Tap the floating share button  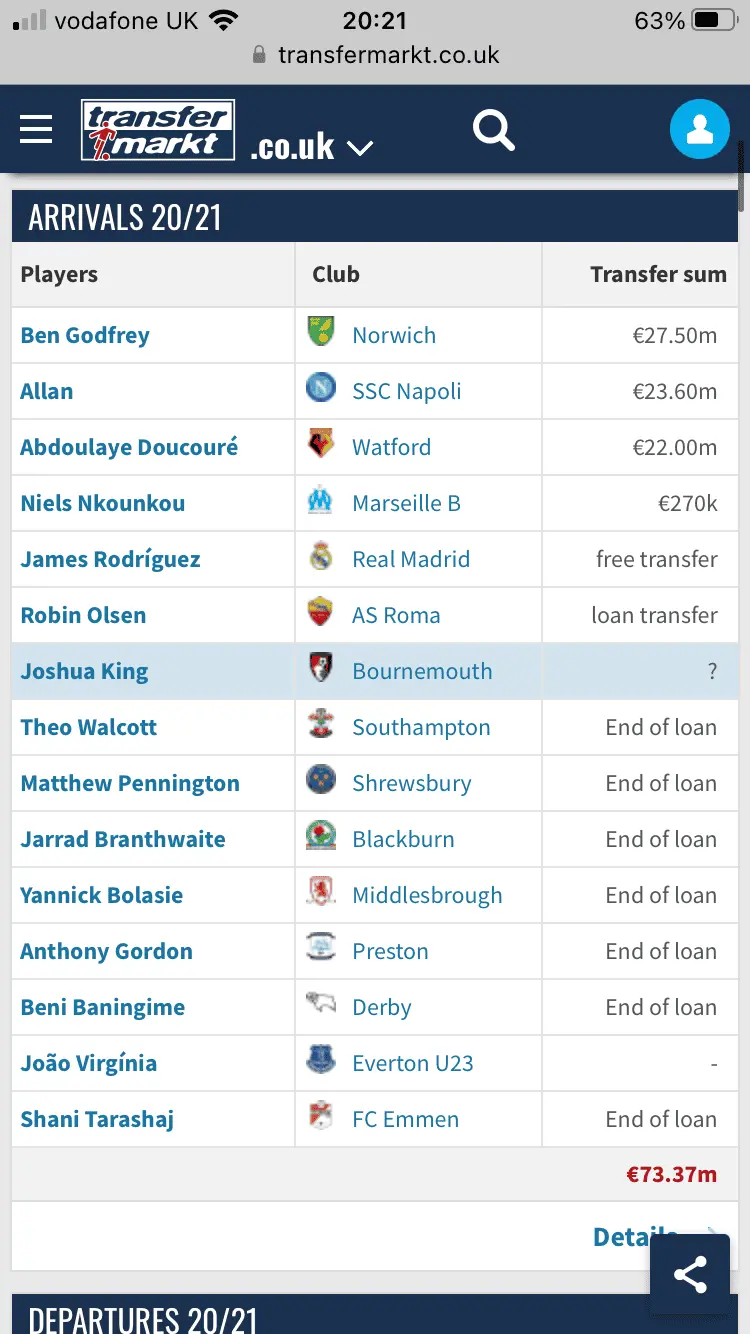click(690, 1274)
